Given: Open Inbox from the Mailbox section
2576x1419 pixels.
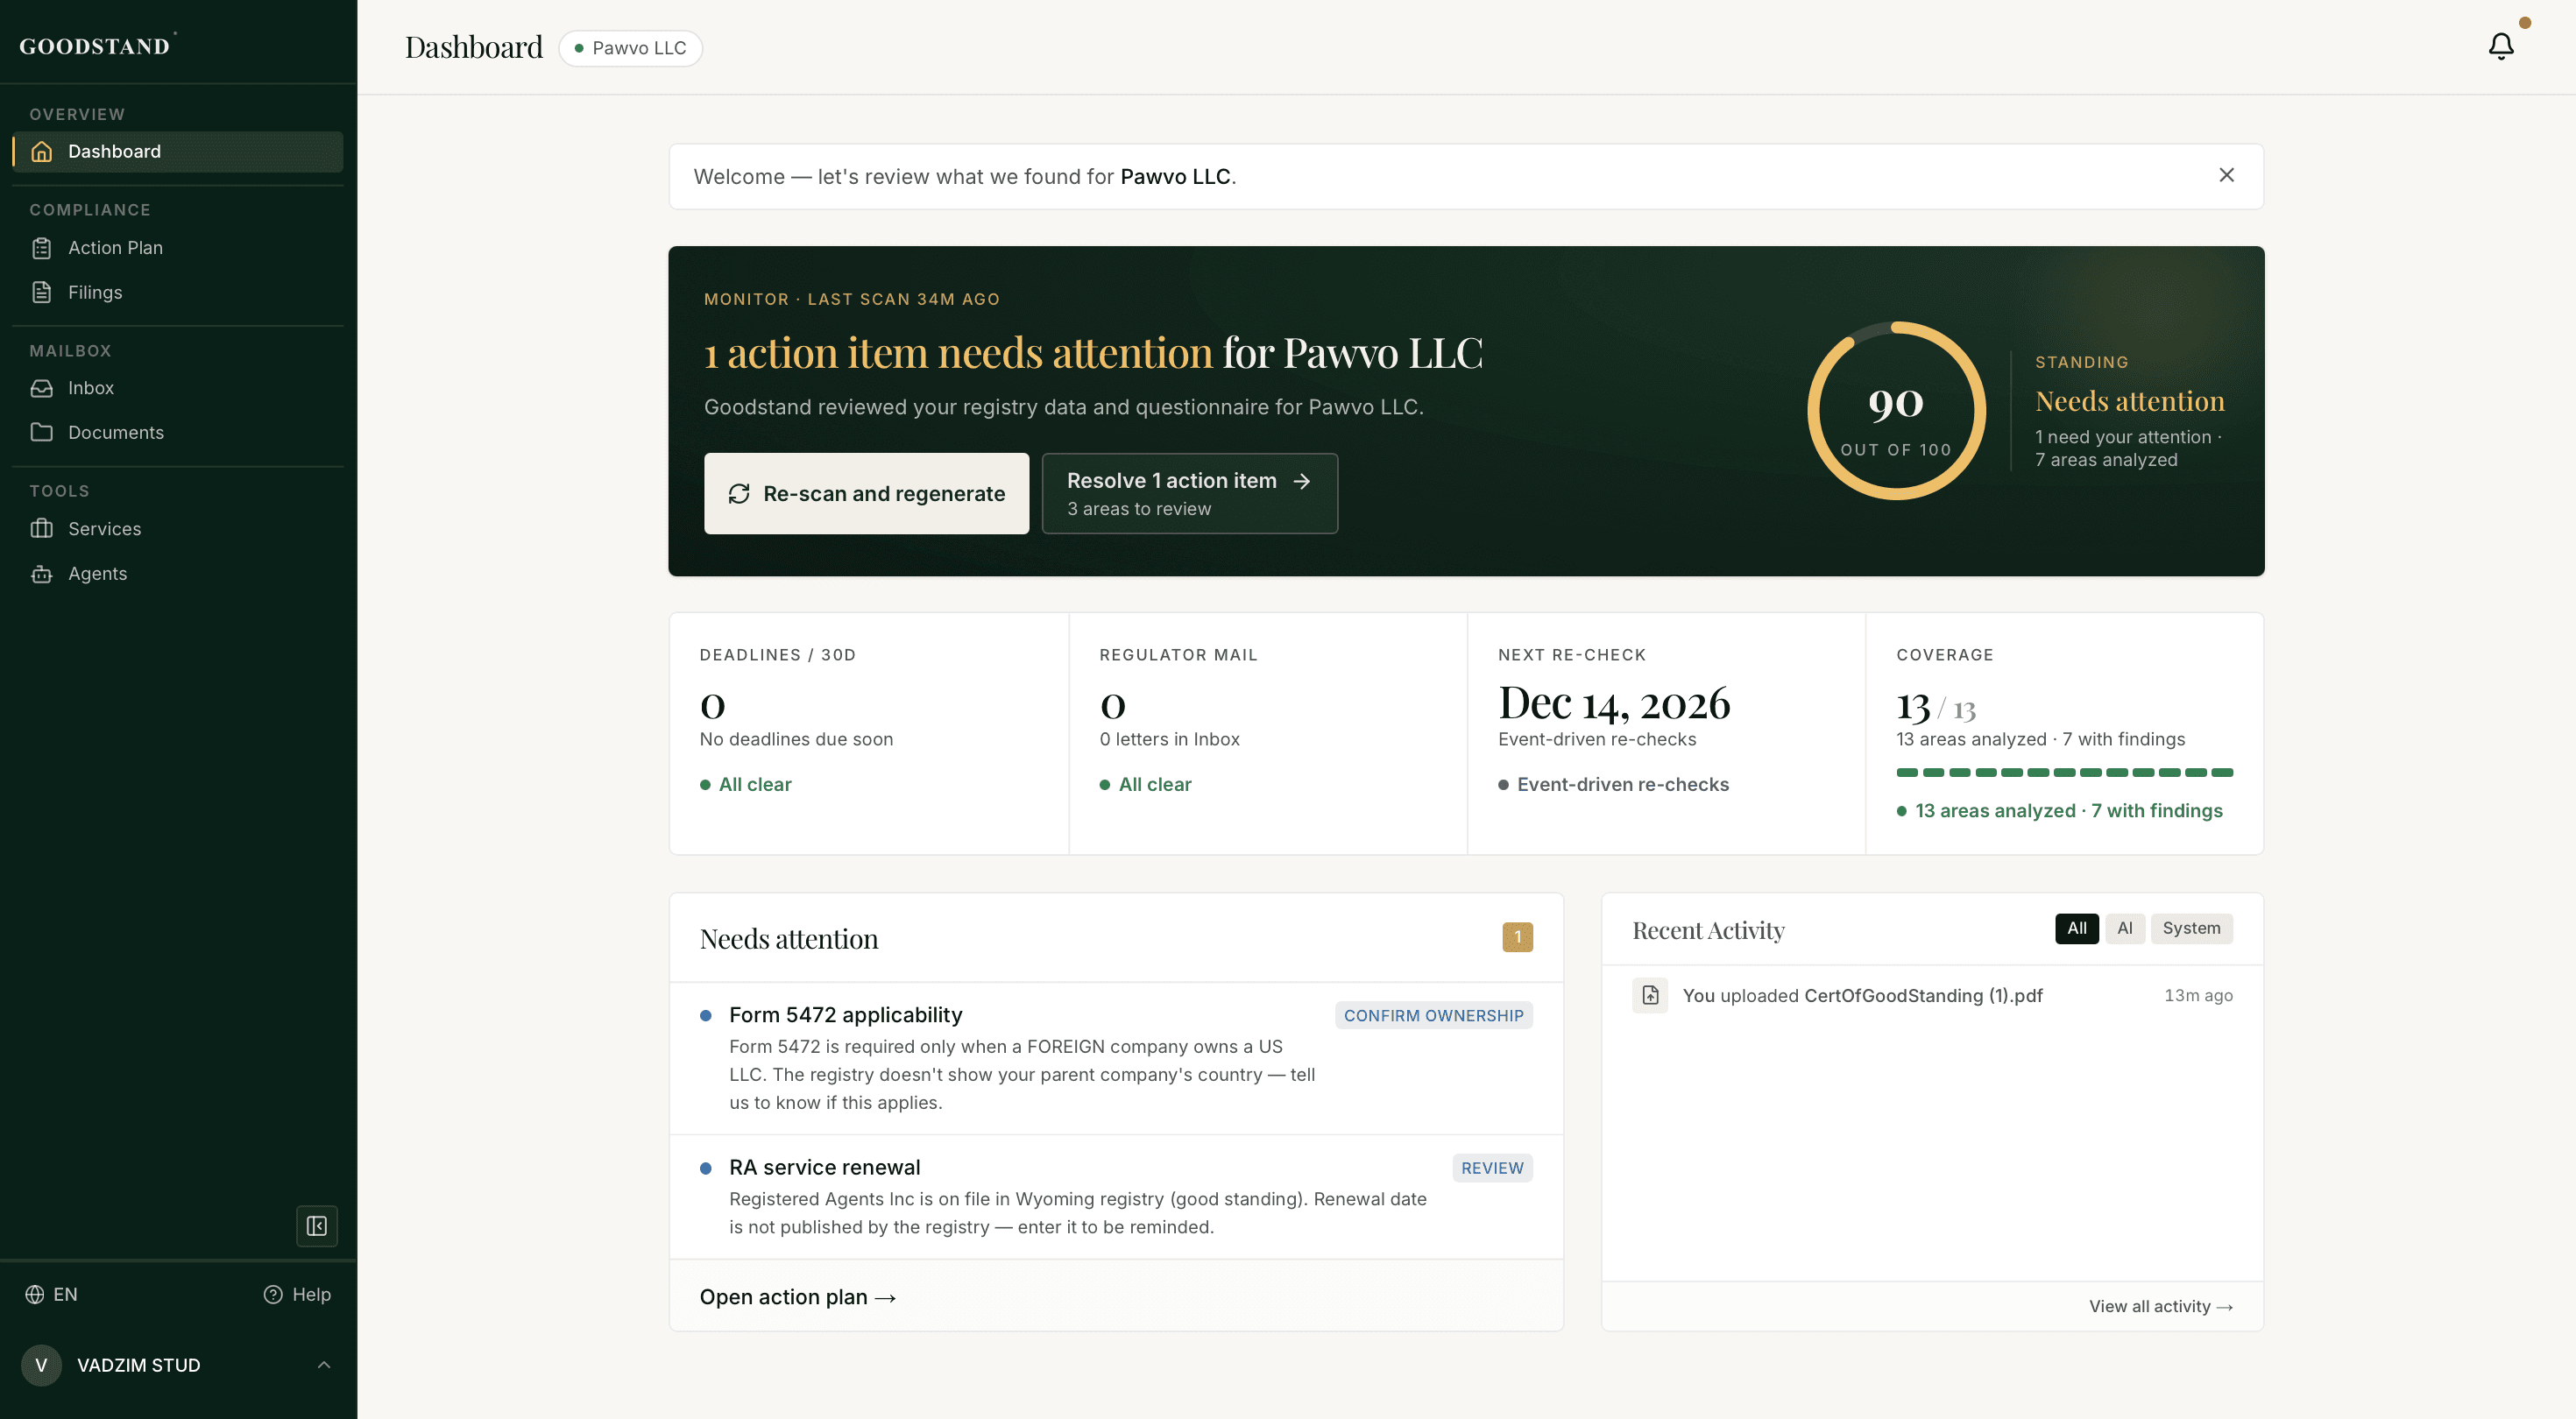Looking at the screenshot, I should coord(178,388).
